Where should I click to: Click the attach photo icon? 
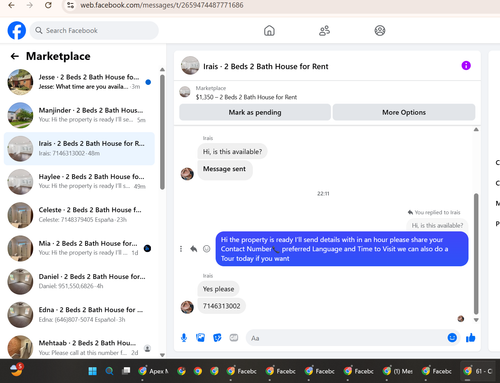(200, 338)
